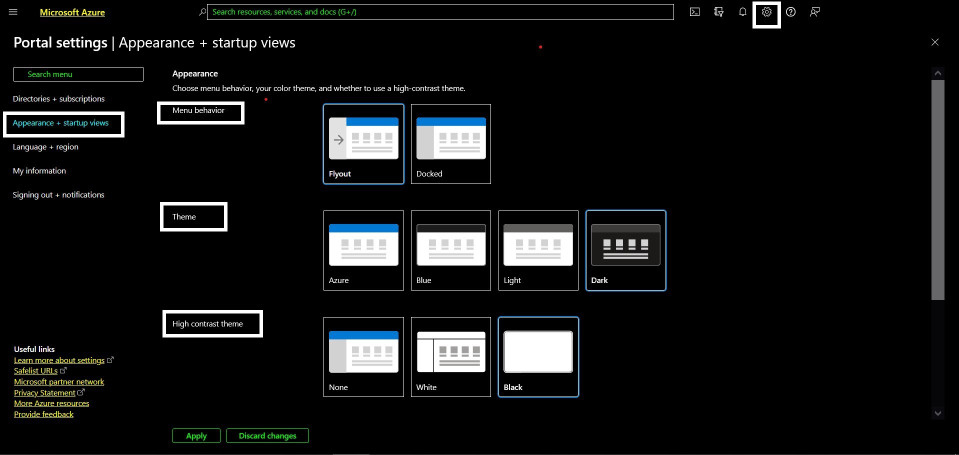Close the Portal settings pane
Screen dimensions: 959x455
click(935, 42)
